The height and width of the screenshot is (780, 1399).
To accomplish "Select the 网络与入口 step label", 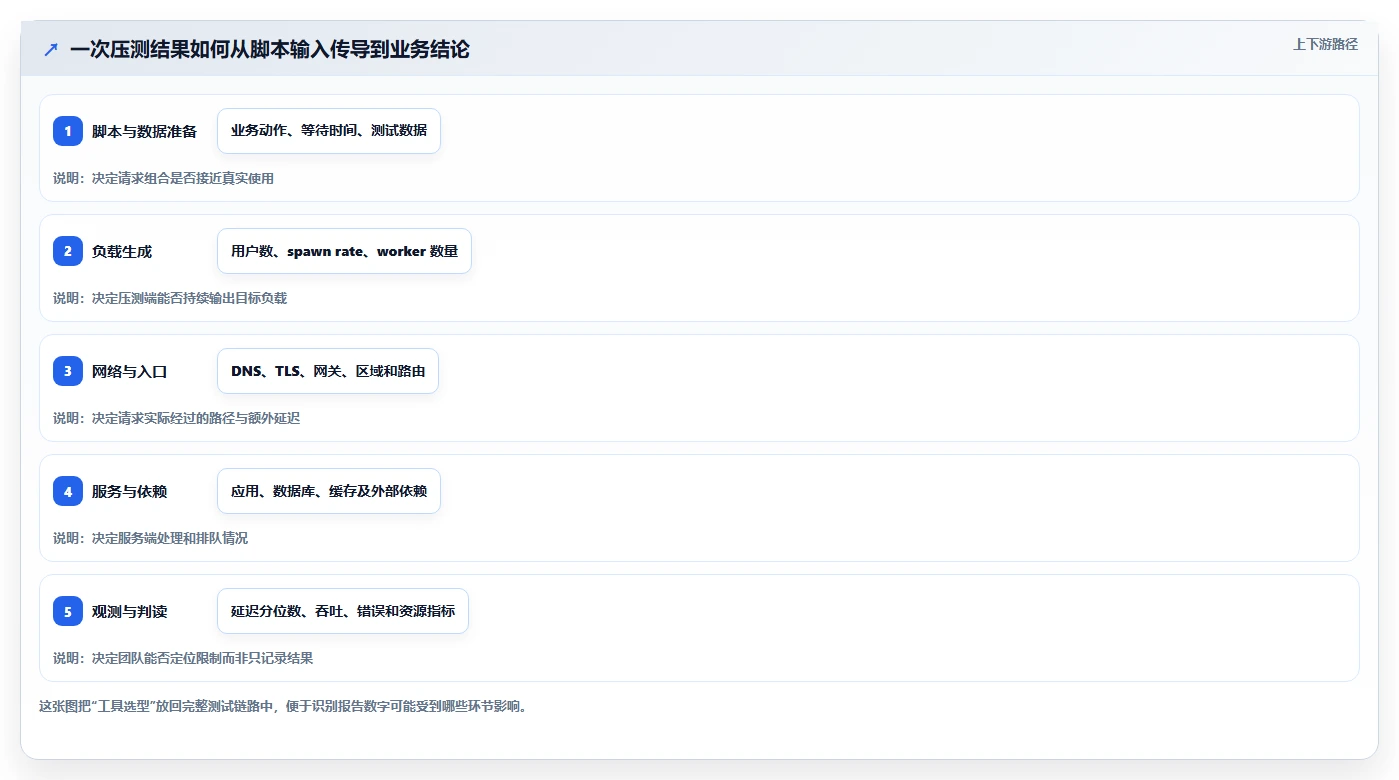I will 129,371.
